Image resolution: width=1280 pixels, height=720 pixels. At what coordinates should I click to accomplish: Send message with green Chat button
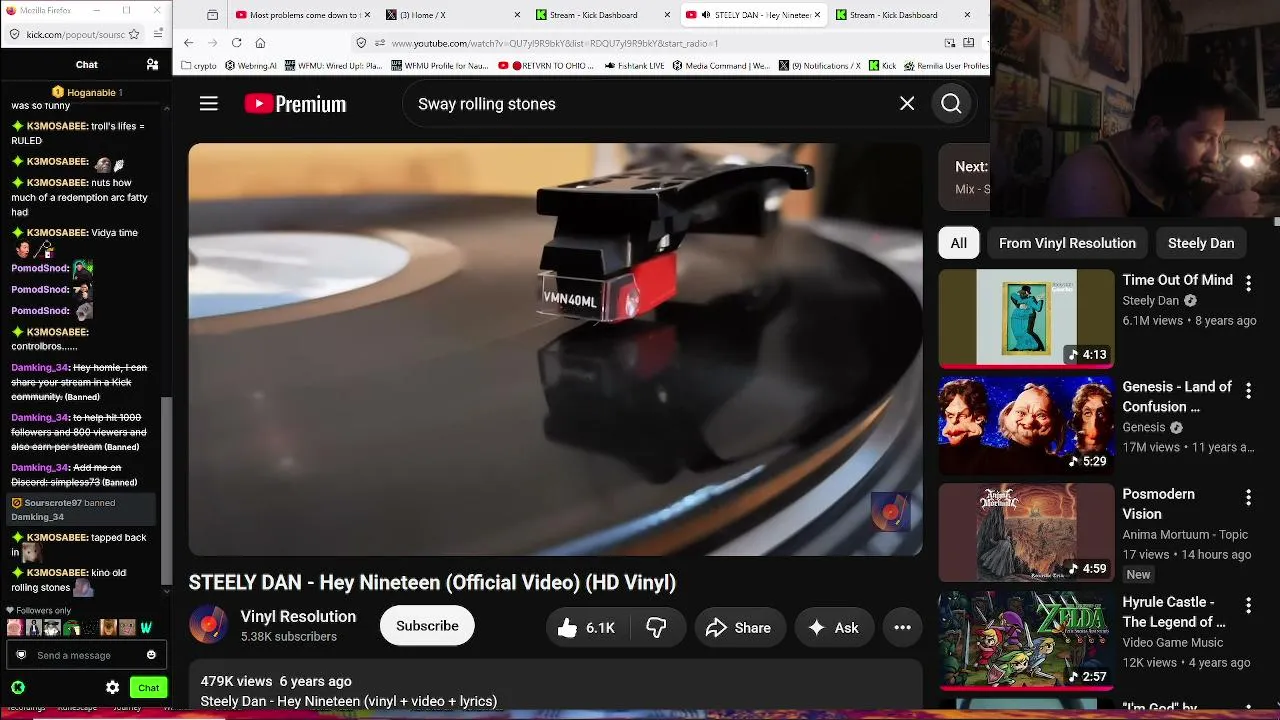click(x=148, y=688)
